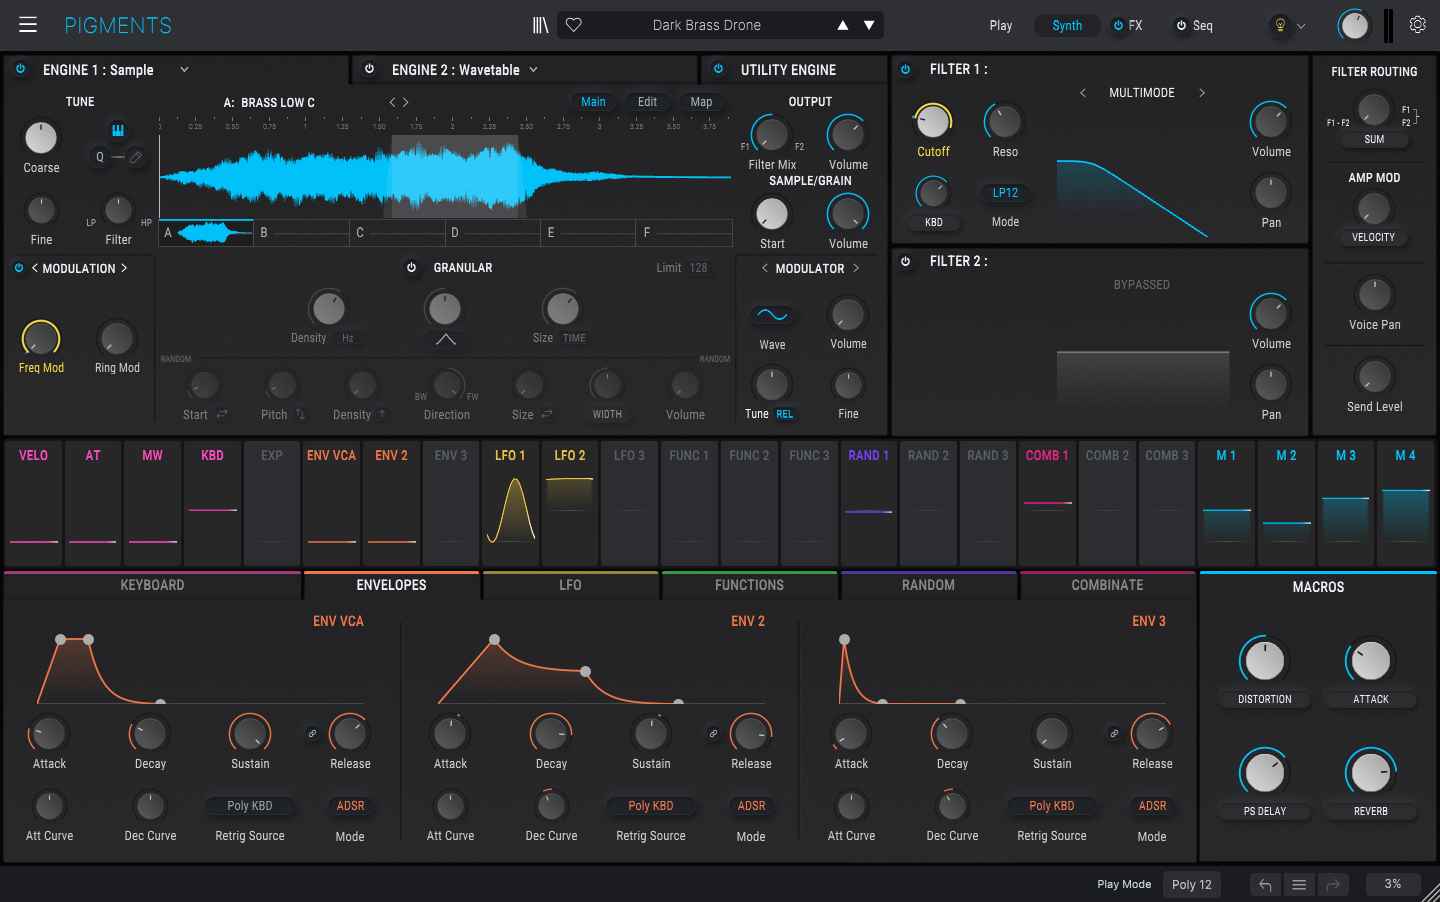The image size is (1440, 902).
Task: Select previous sample with left arrow
Action: click(x=392, y=102)
